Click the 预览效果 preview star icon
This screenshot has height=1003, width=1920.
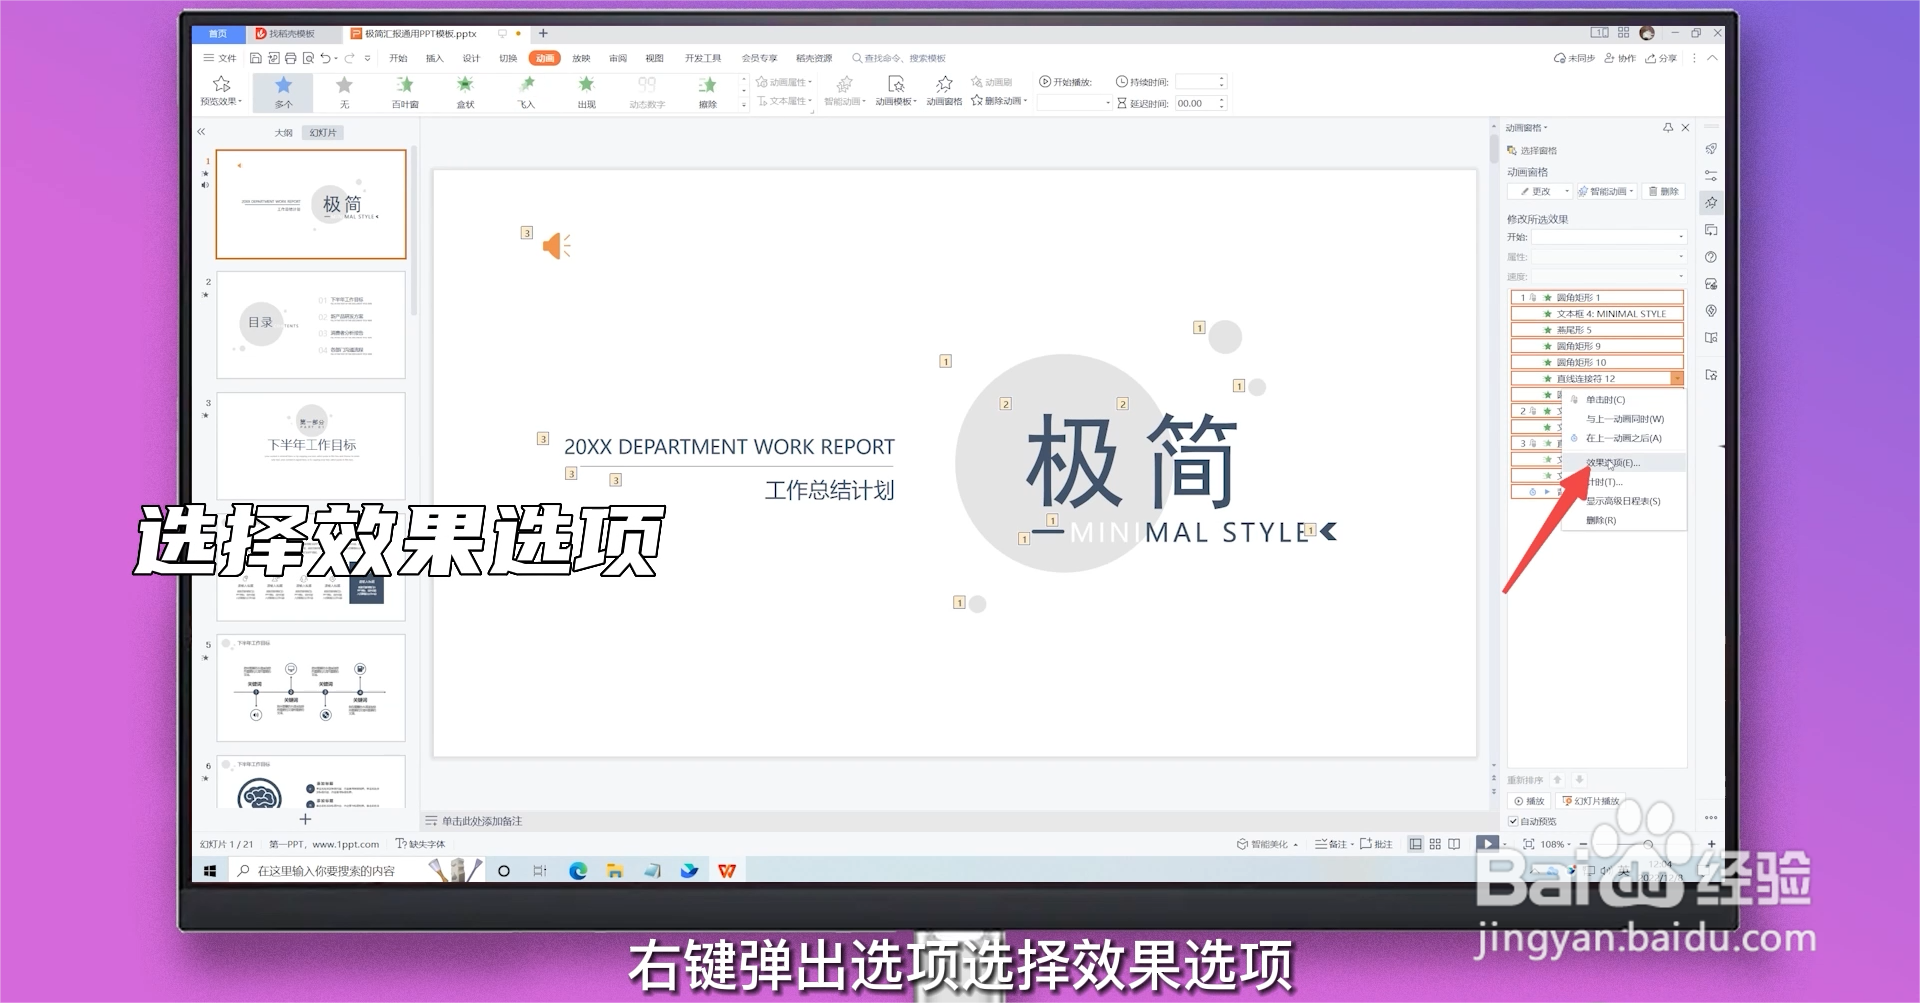(221, 84)
